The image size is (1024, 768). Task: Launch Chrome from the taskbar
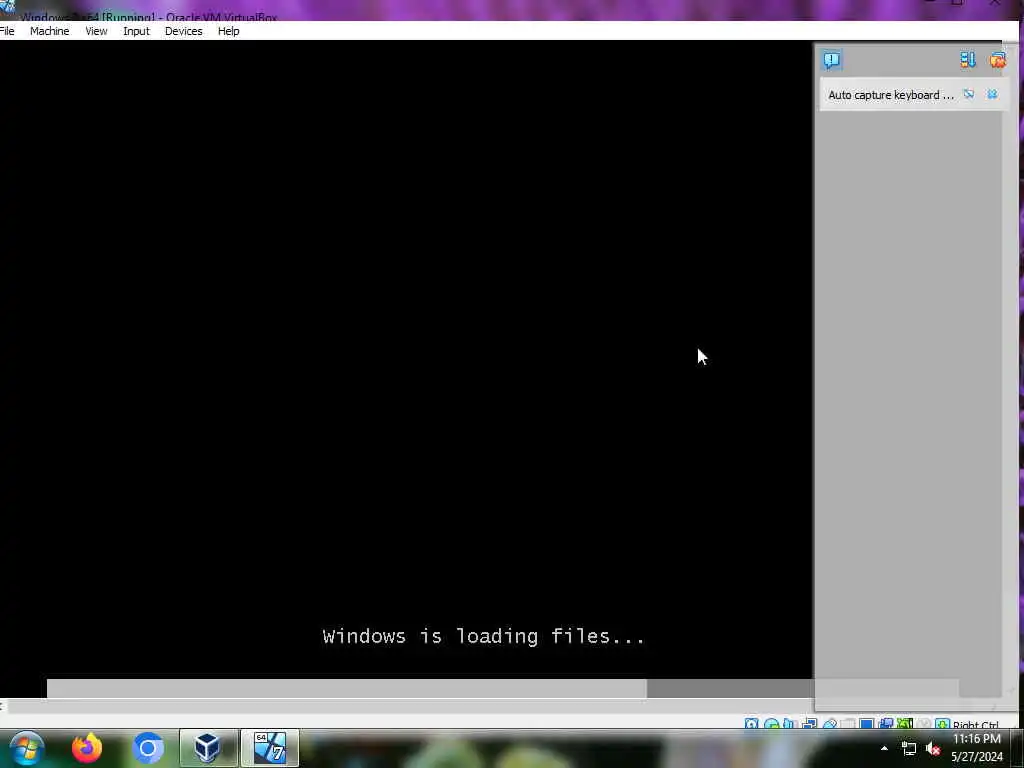(148, 748)
